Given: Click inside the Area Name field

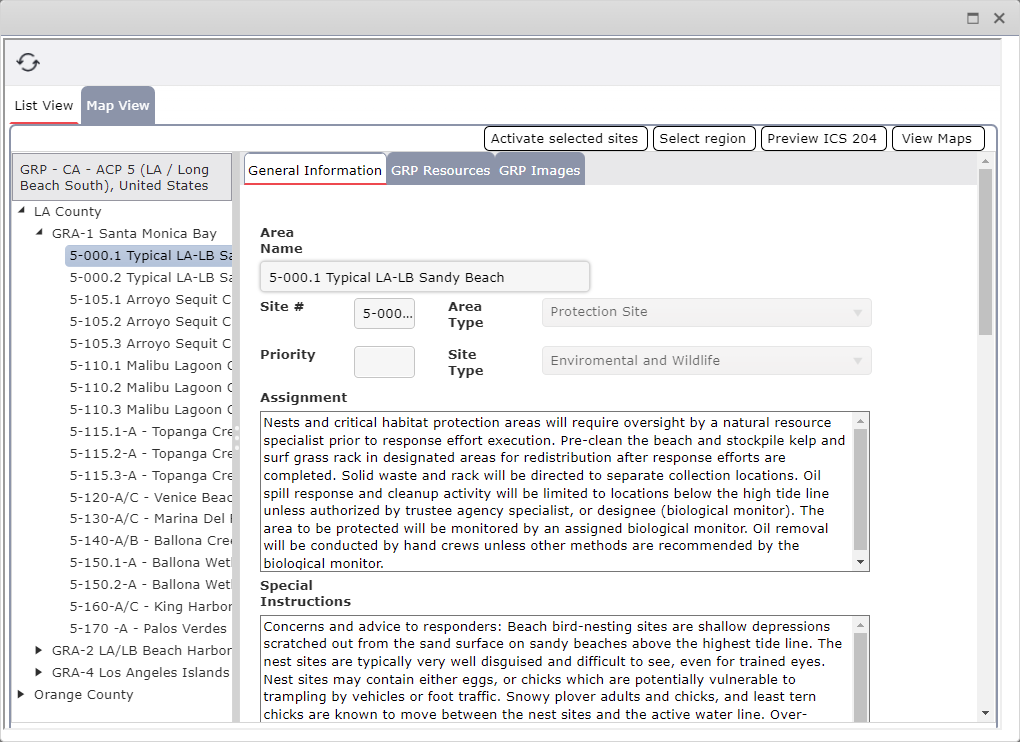Looking at the screenshot, I should click(x=424, y=276).
